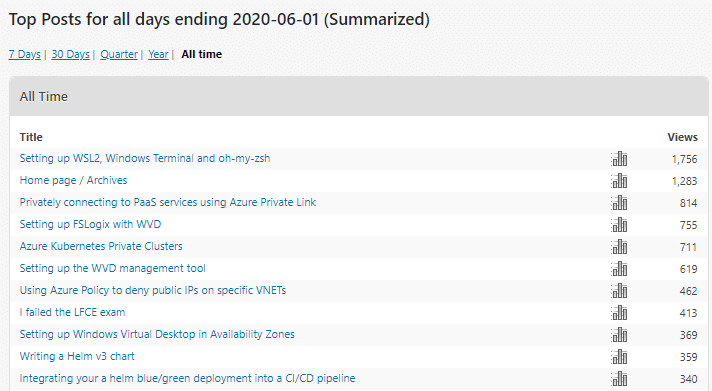
Task: Open Setting up WSL2, Windows Terminal post
Action: (145, 158)
